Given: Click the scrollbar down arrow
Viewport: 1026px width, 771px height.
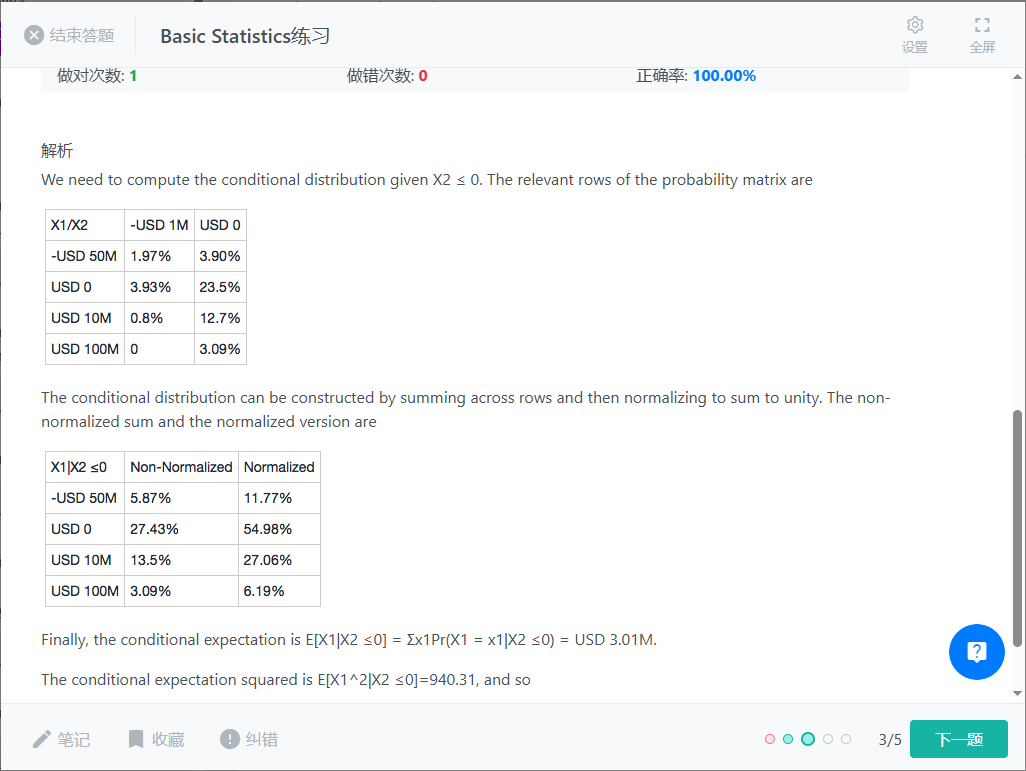Looking at the screenshot, I should [1017, 693].
